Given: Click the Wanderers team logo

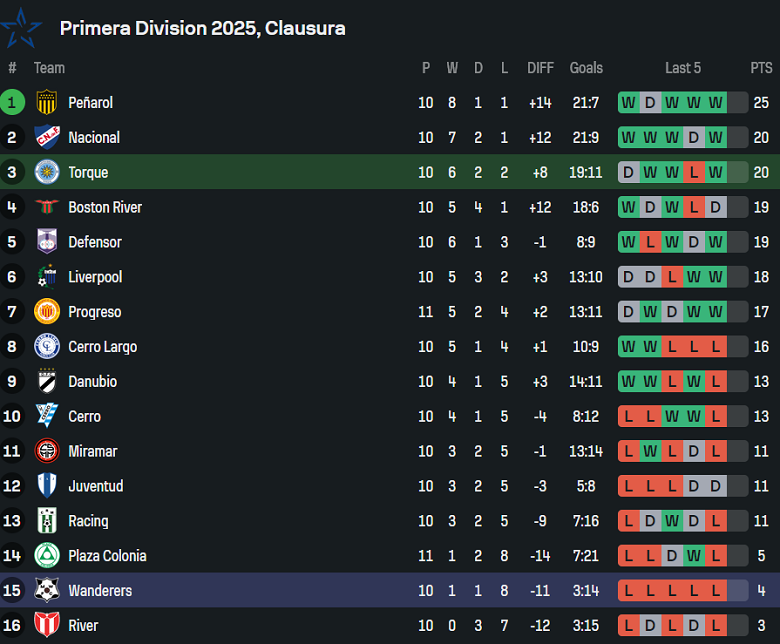Looking at the screenshot, I should [47, 591].
